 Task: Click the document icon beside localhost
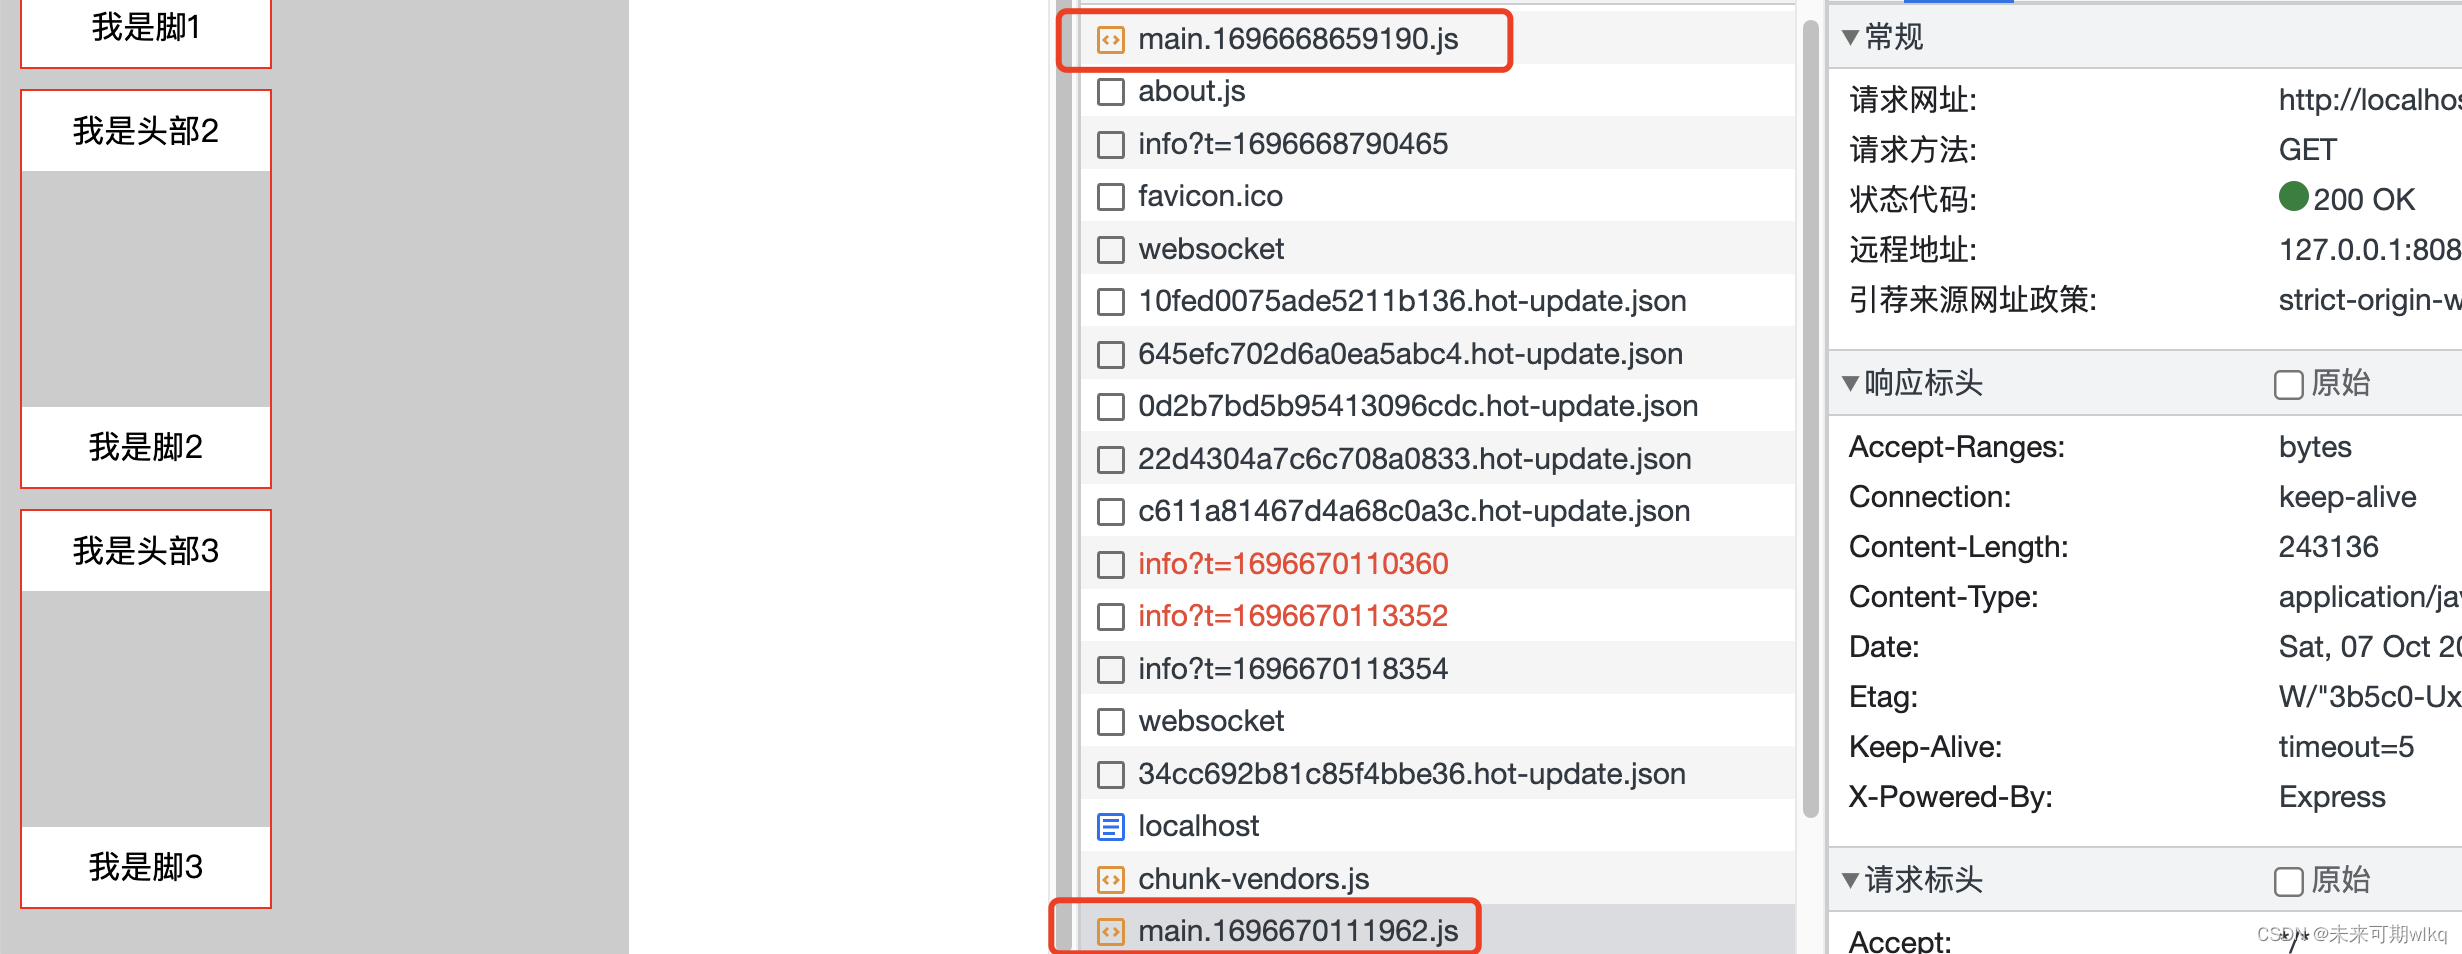click(1111, 827)
